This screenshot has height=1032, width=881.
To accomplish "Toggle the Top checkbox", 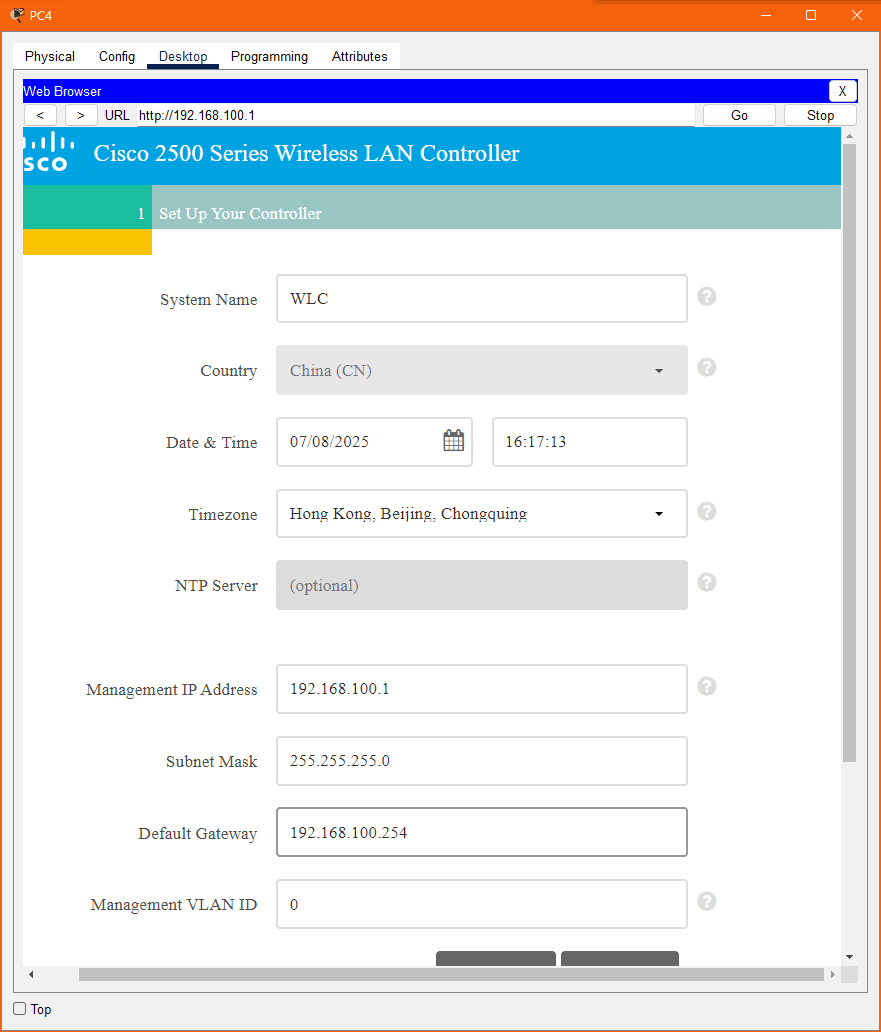I will 20,1008.
